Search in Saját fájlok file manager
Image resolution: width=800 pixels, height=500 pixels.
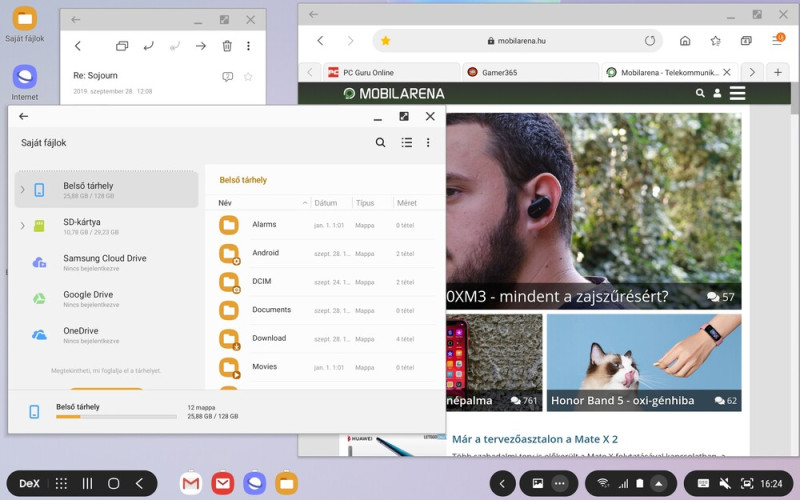380,142
